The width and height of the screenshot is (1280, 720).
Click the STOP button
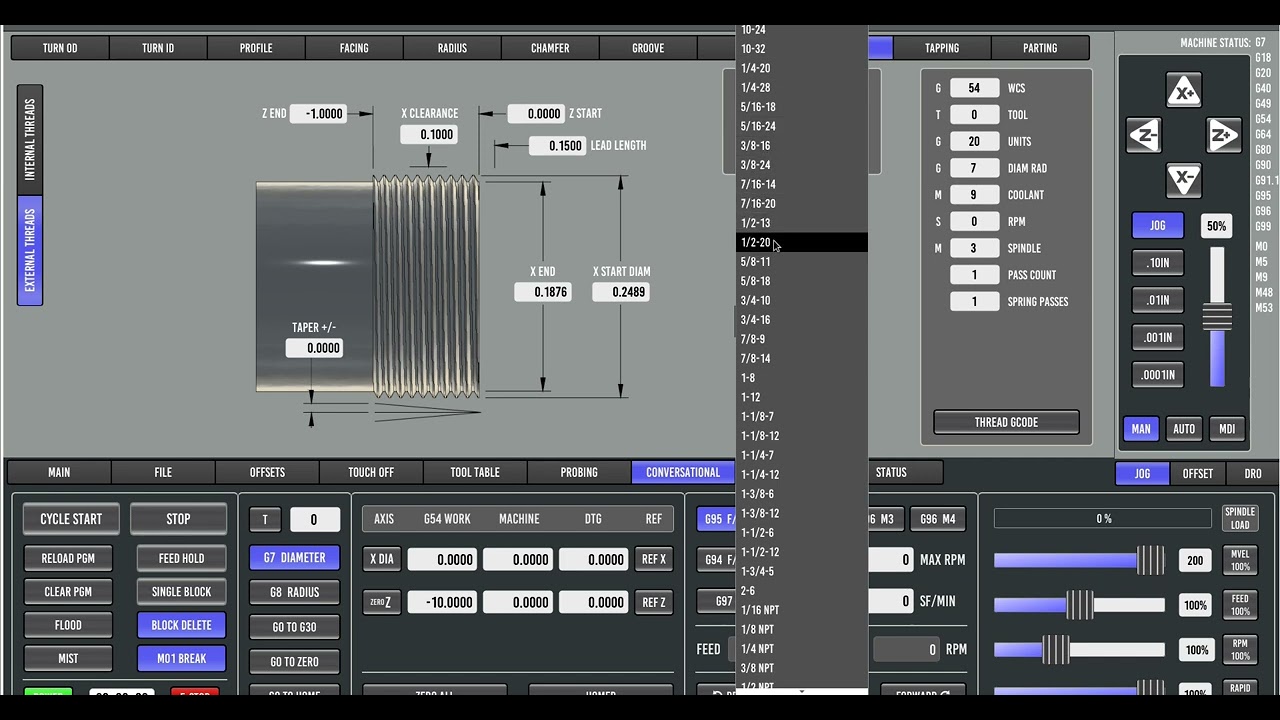coord(178,519)
